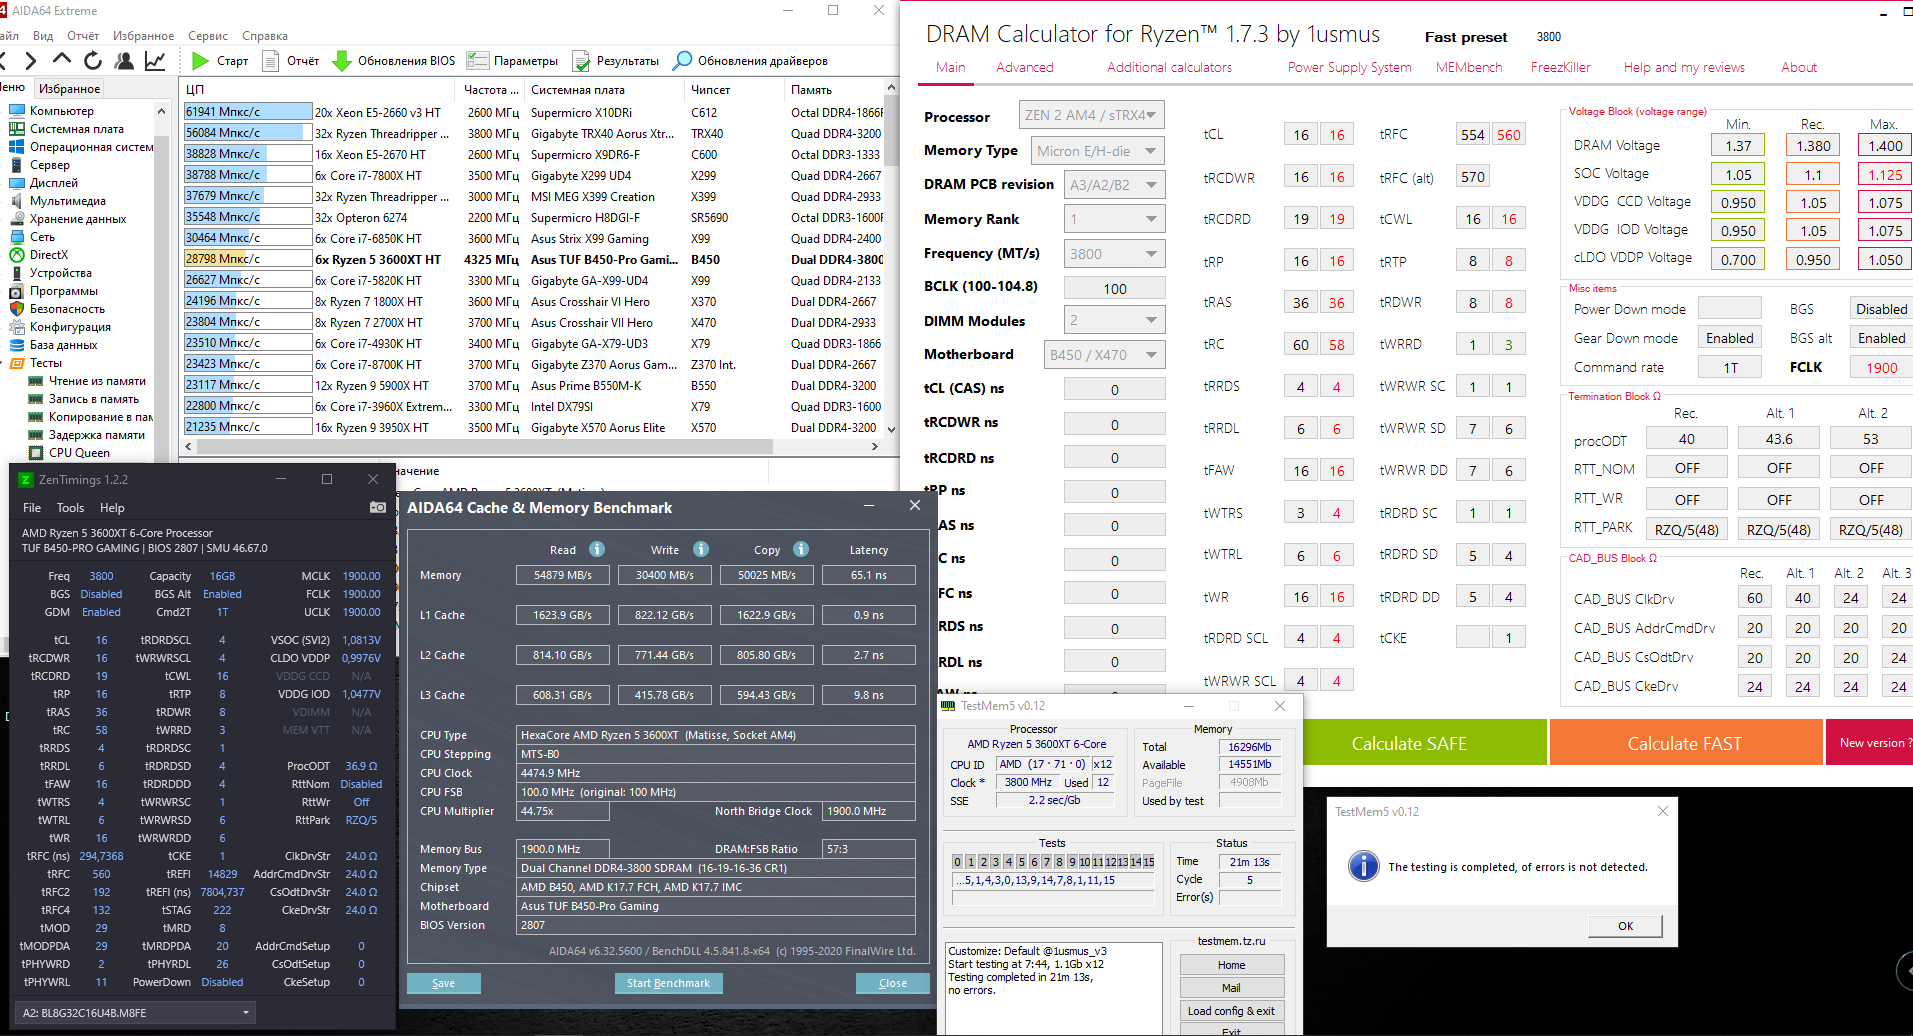Click the Home button in TestMem5
The width and height of the screenshot is (1913, 1036).
point(1231,965)
